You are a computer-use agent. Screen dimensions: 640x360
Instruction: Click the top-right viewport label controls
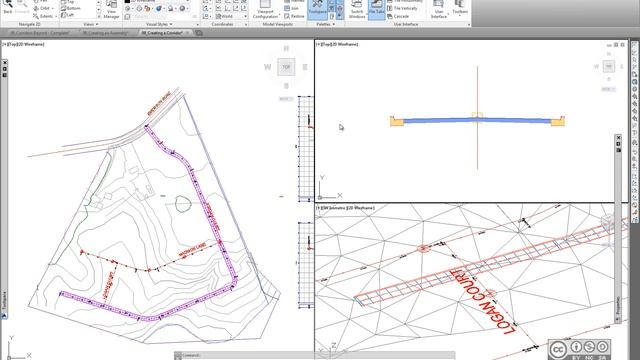pos(337,44)
